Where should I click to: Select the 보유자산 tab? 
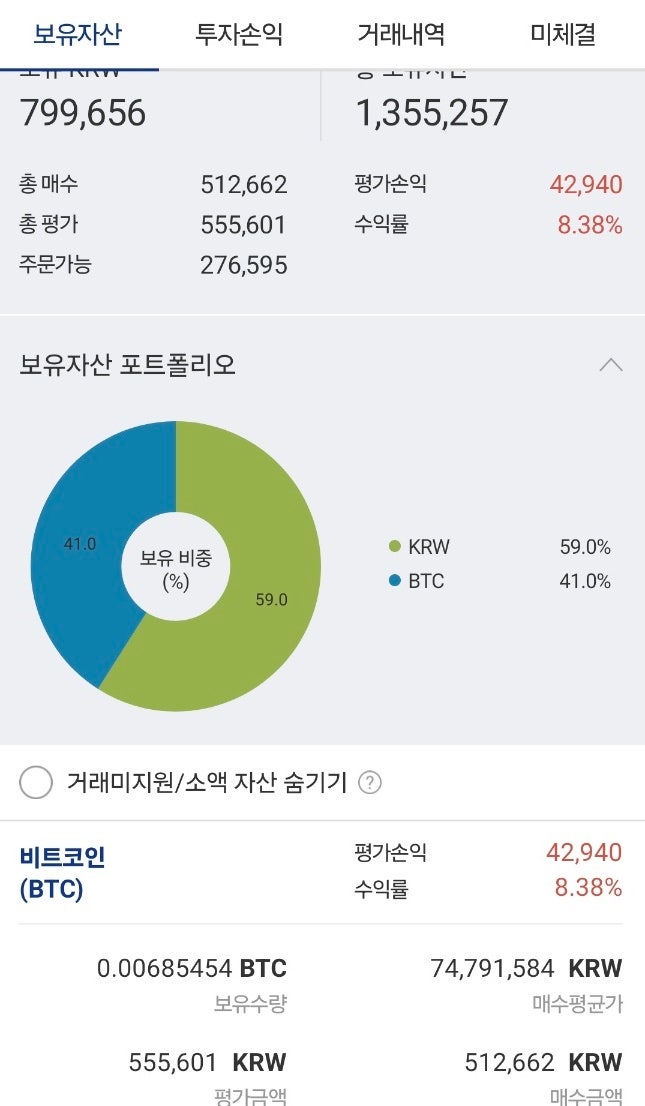click(78, 35)
